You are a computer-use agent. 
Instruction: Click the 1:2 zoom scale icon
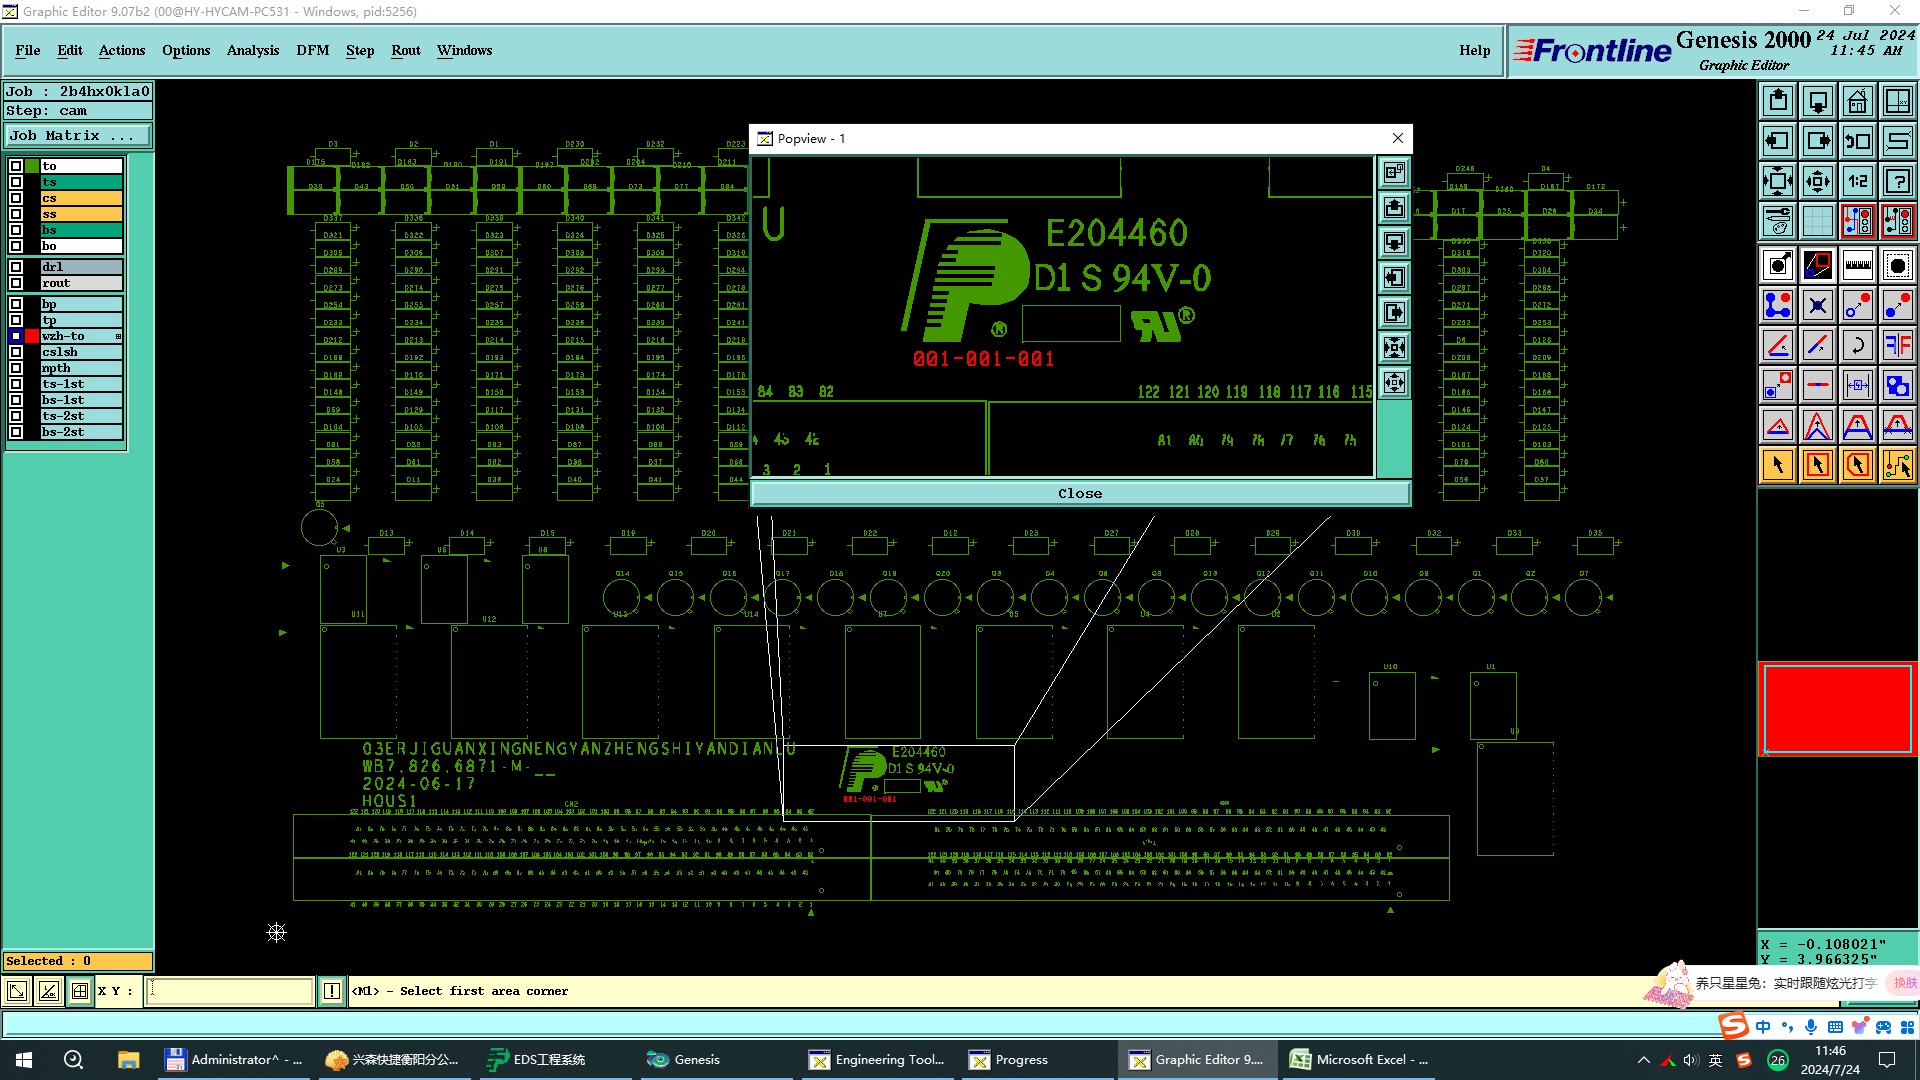1857,181
